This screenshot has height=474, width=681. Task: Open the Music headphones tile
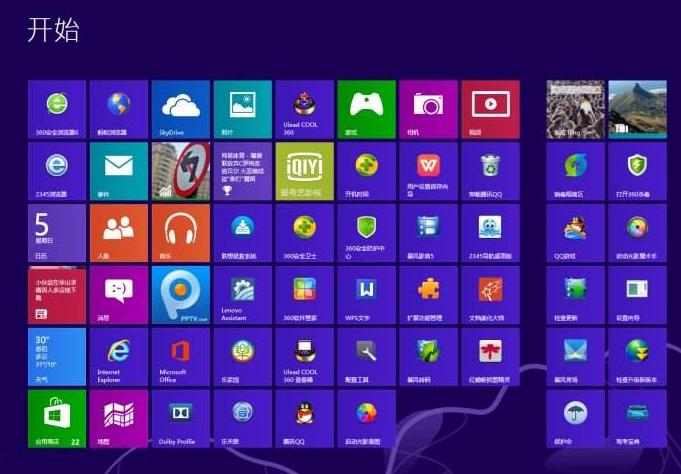181,233
